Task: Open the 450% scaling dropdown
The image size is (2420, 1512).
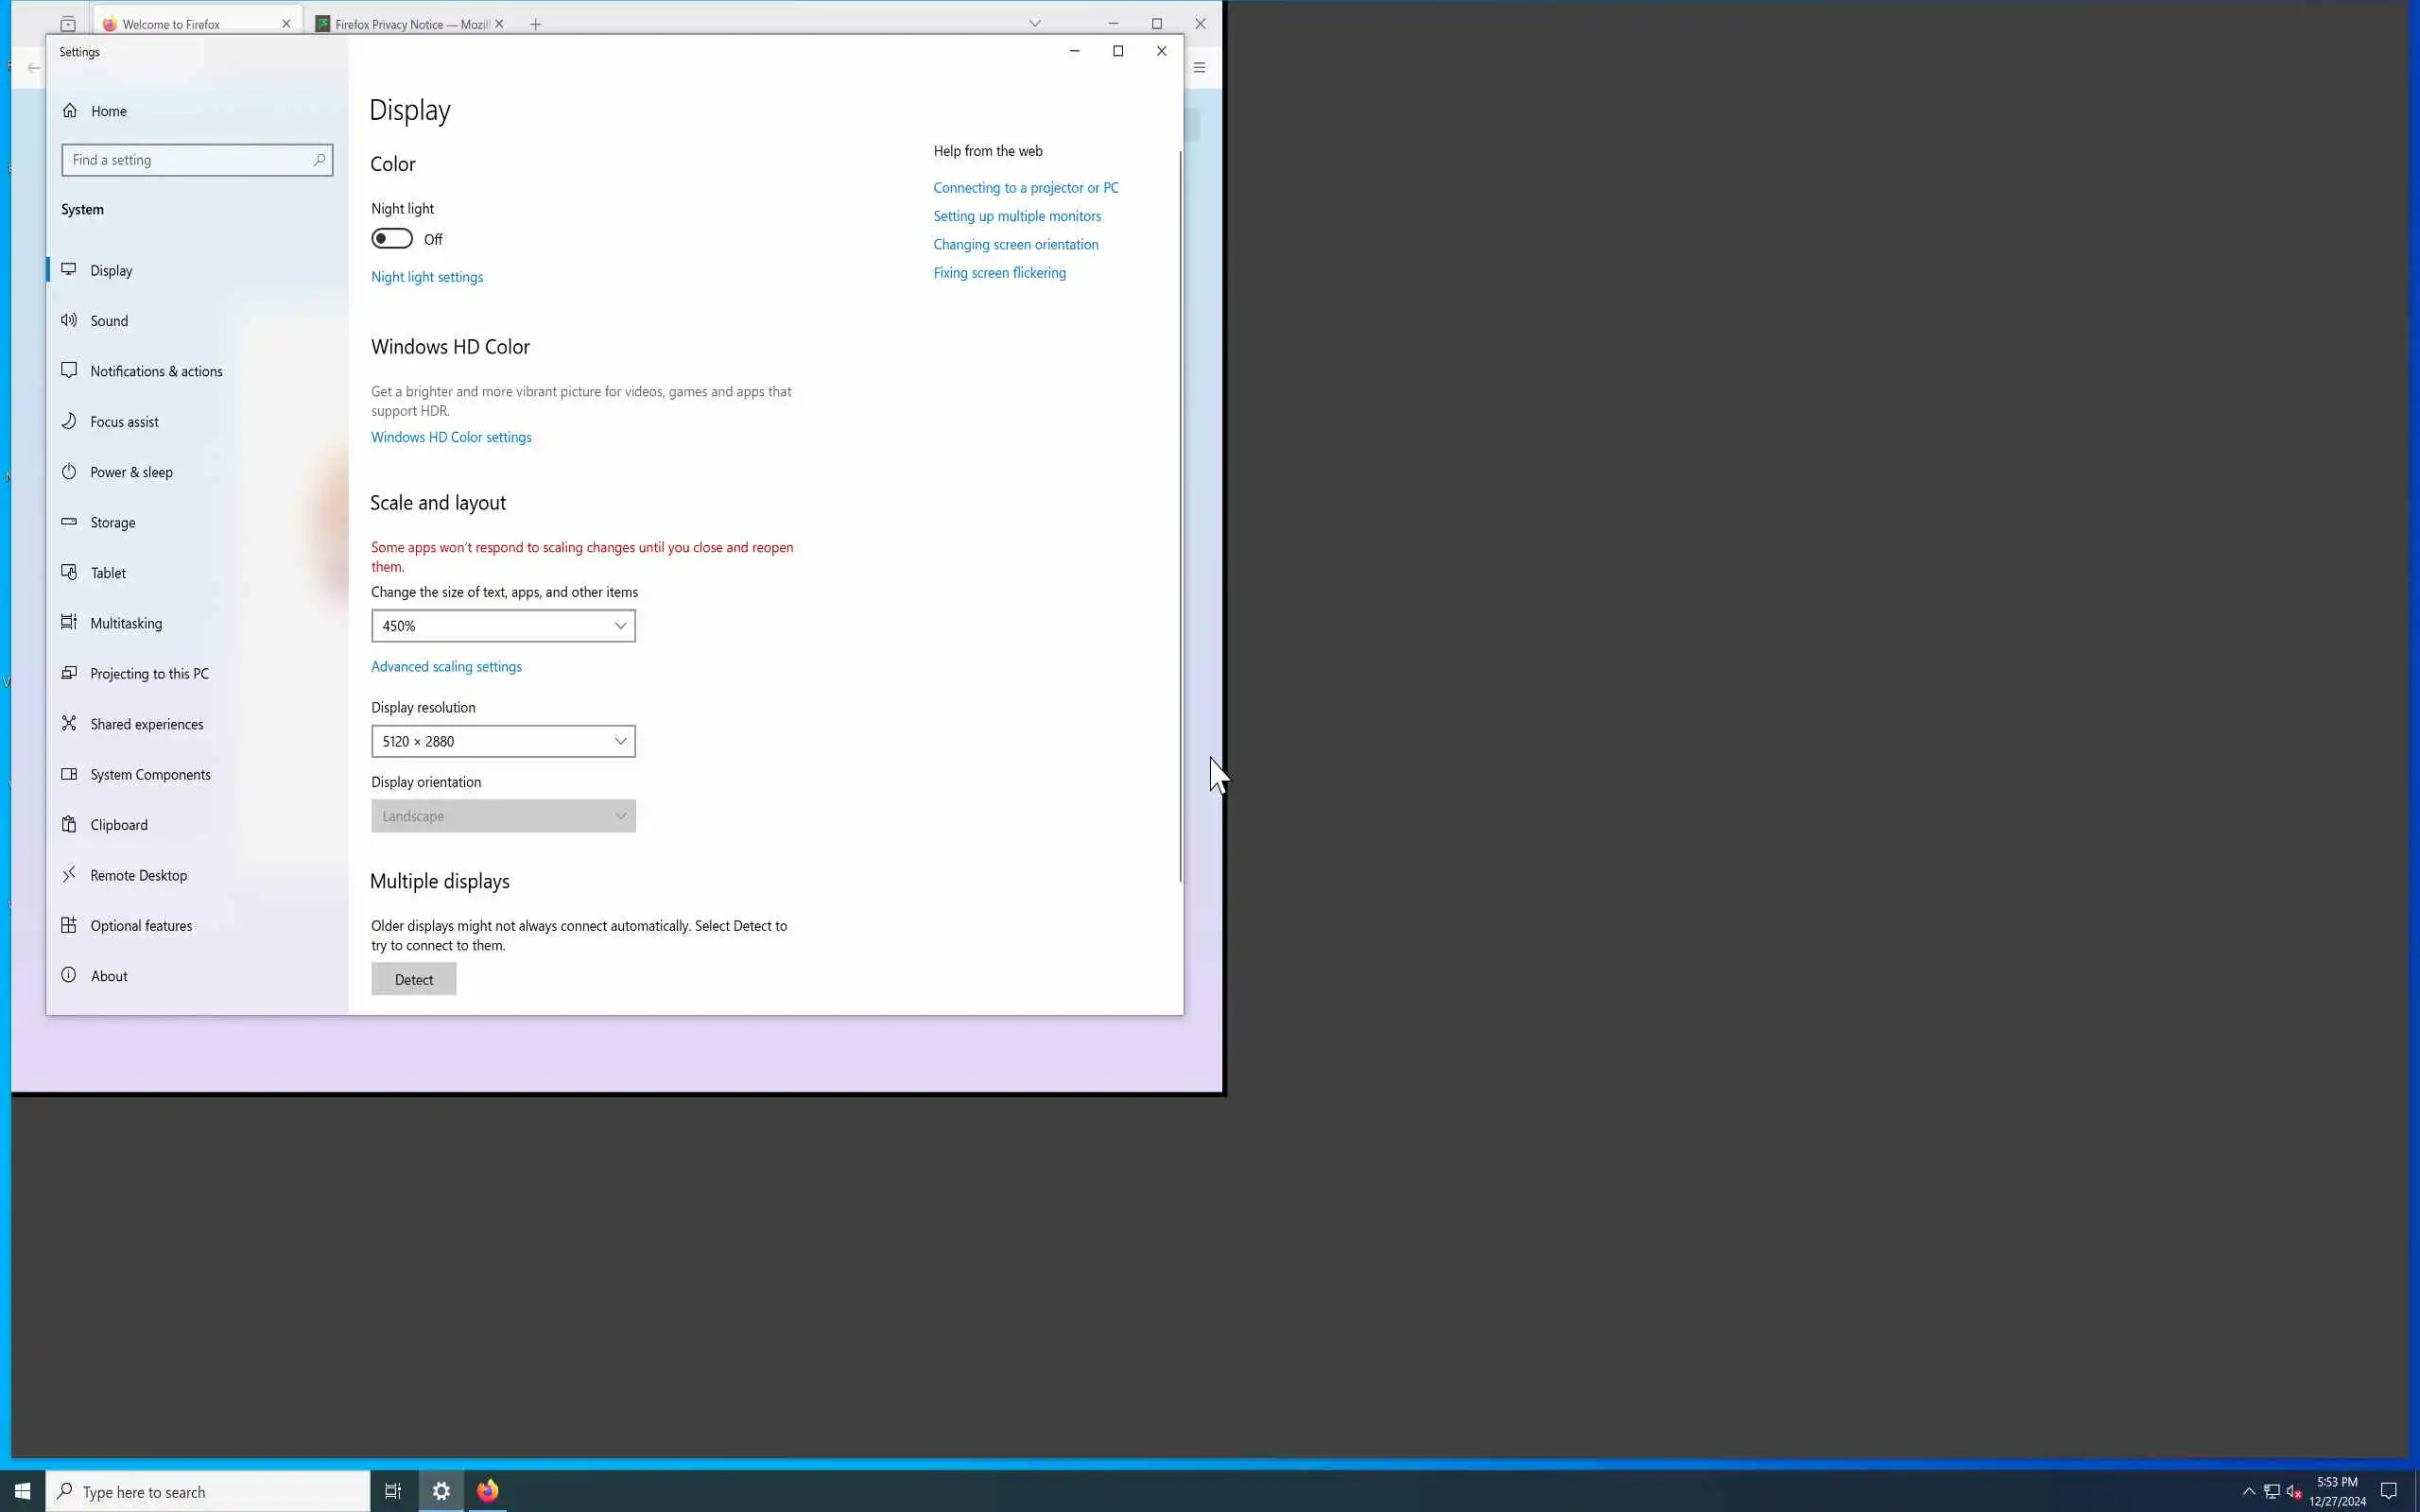Action: click(503, 626)
